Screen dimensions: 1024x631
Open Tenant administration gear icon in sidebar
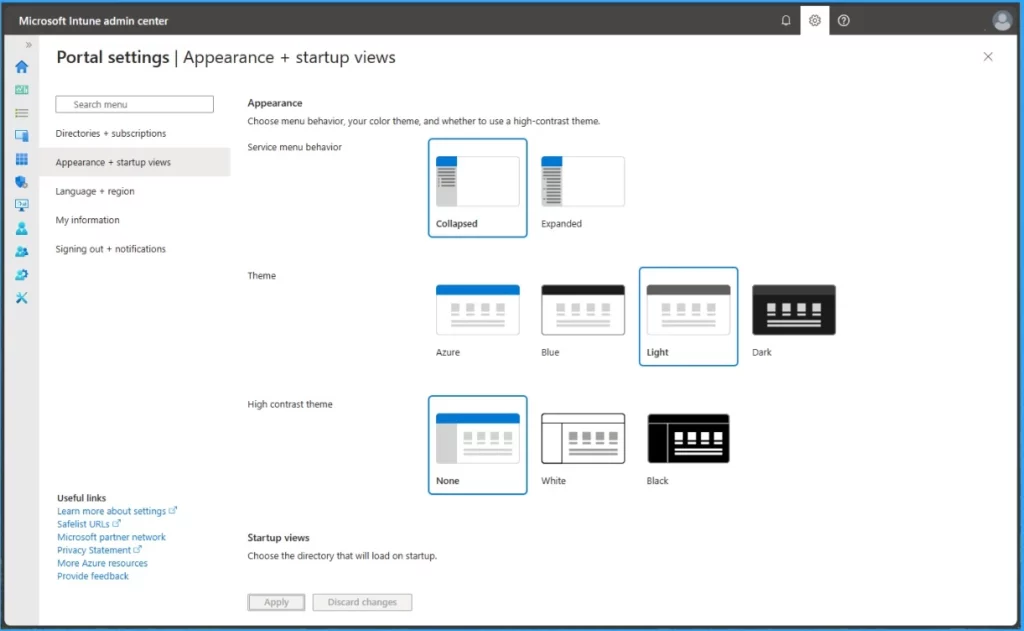pyautogui.click(x=22, y=274)
